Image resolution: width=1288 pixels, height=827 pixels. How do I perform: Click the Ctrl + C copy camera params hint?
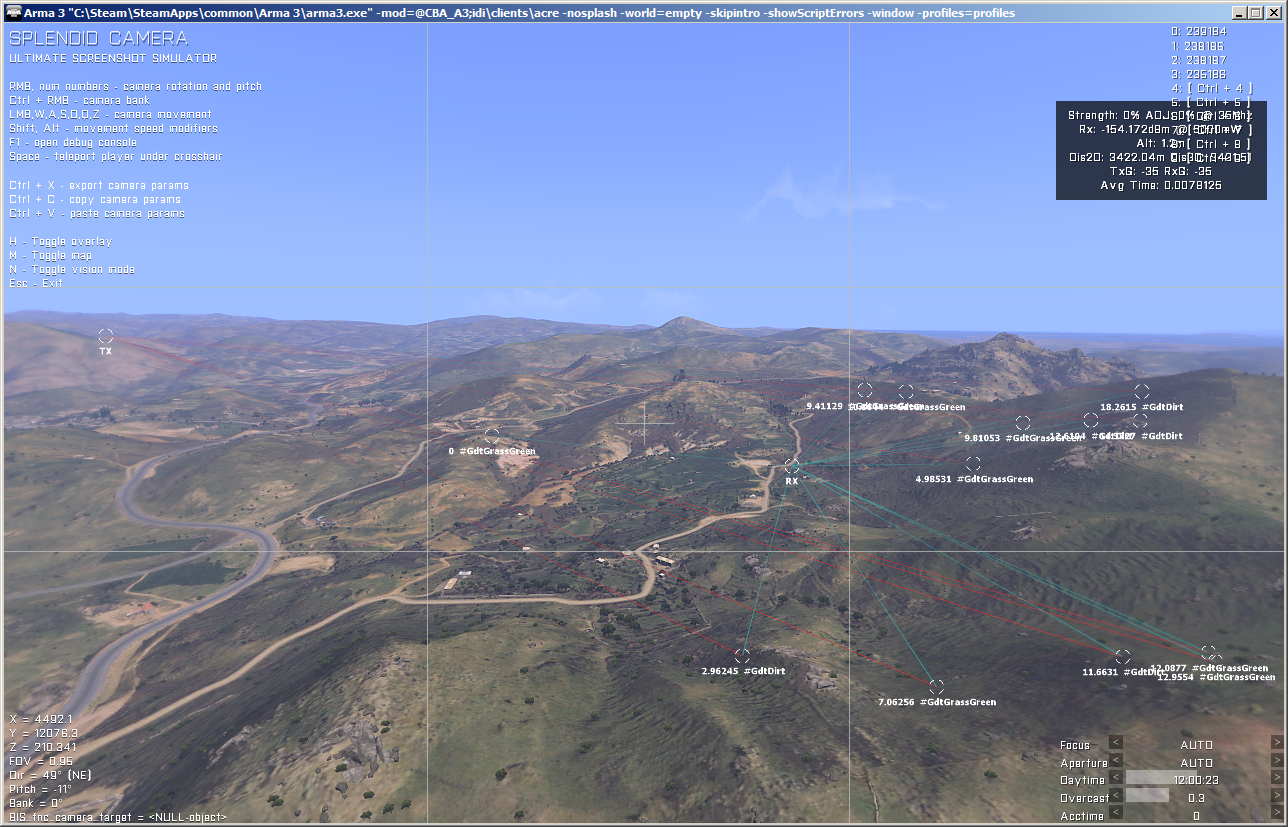(95, 199)
